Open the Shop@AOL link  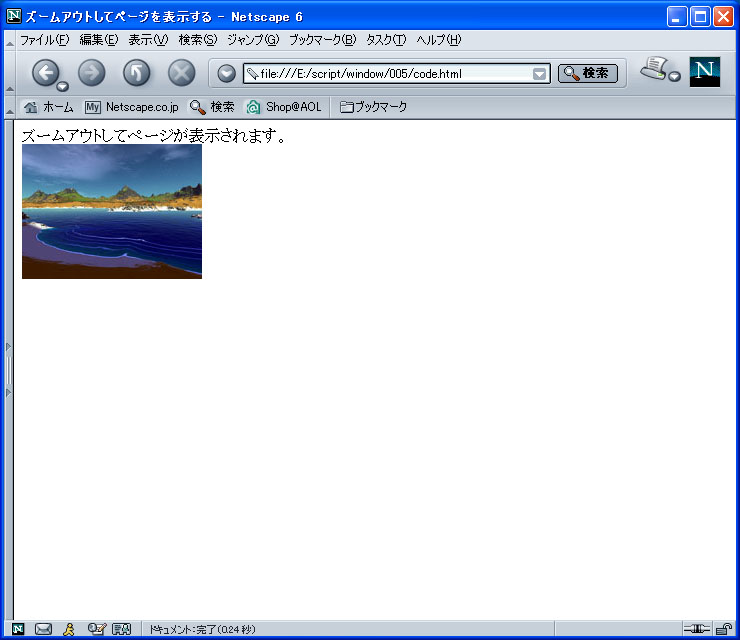coord(284,107)
